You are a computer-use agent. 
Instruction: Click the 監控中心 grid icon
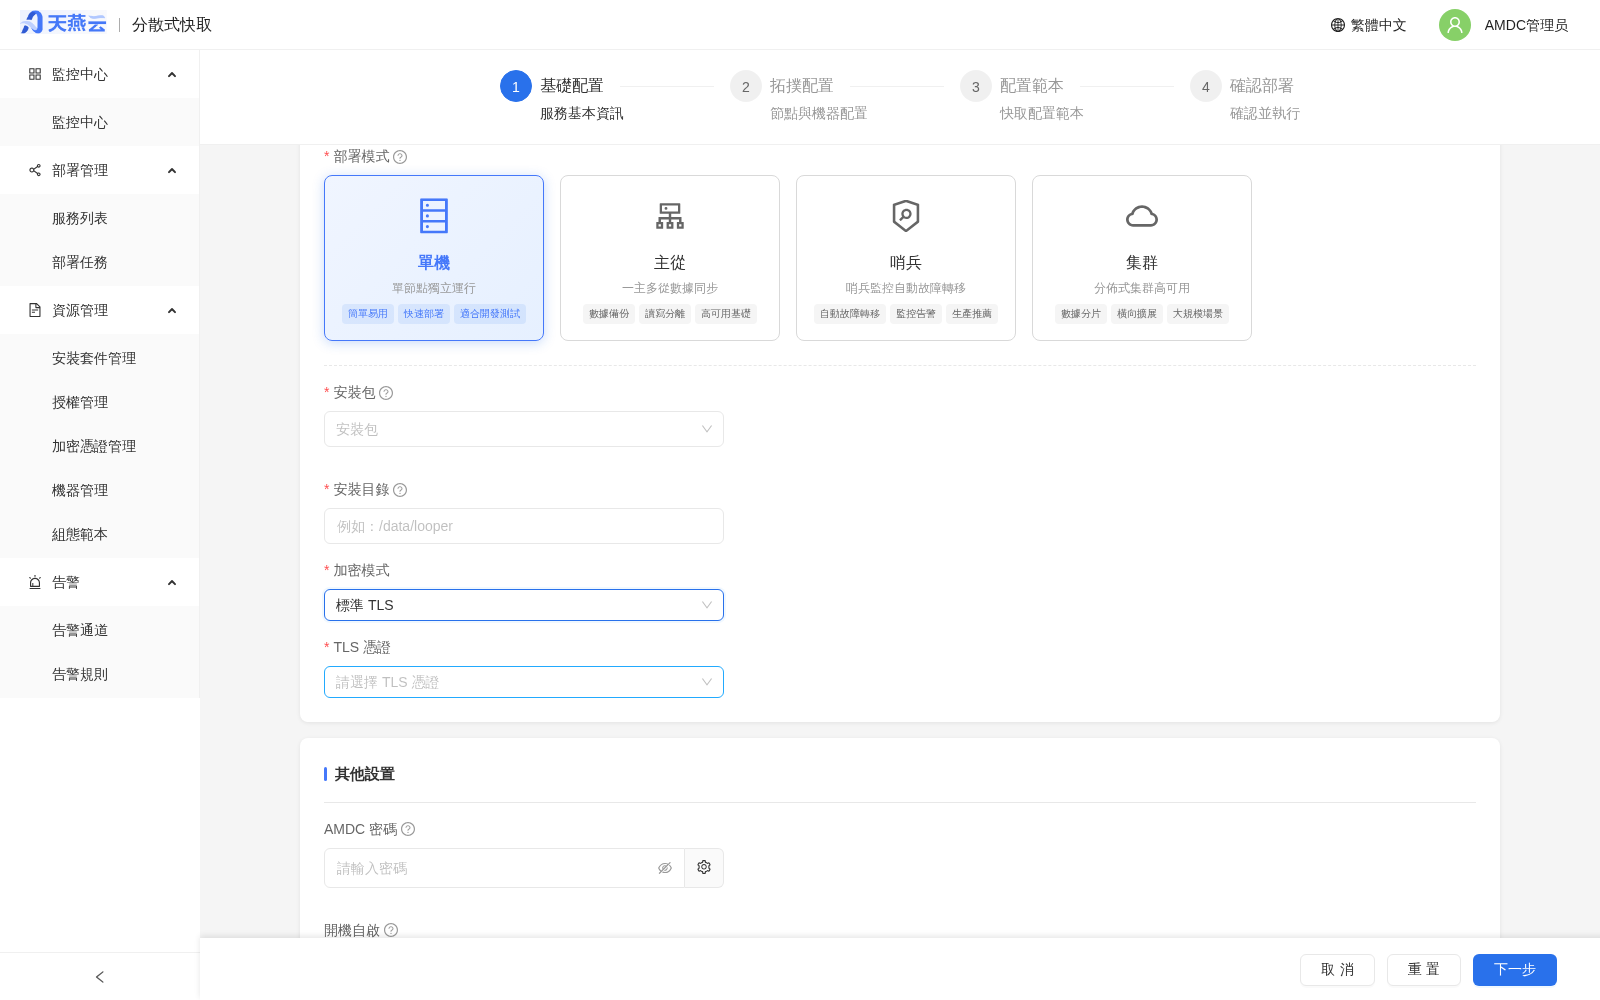35,74
